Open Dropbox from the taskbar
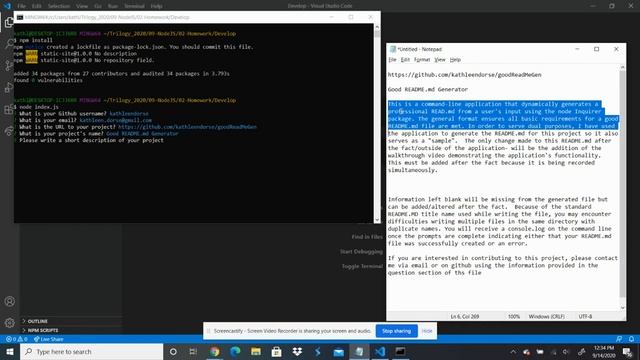The height and width of the screenshot is (360, 640). (297, 351)
